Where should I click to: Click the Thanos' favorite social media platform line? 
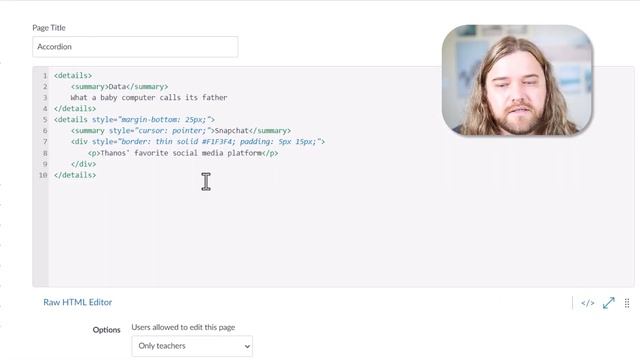point(183,153)
